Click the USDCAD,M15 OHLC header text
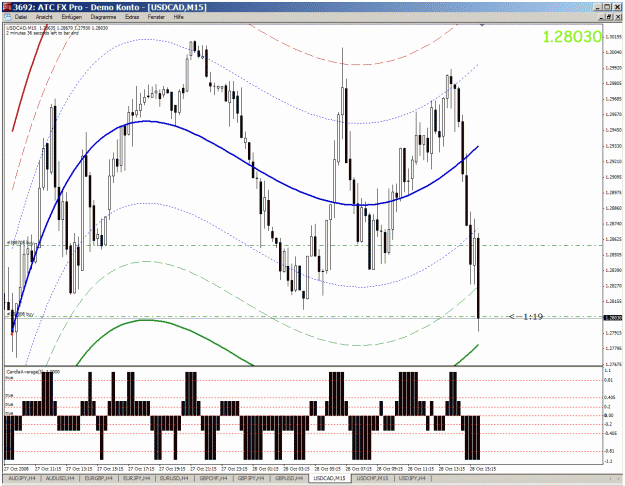Screen dimensions: 625x486 tap(57, 28)
